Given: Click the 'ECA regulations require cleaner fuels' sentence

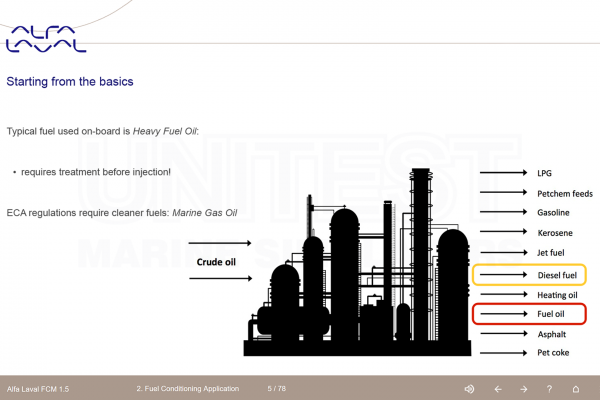Looking at the screenshot, I should coord(122,213).
